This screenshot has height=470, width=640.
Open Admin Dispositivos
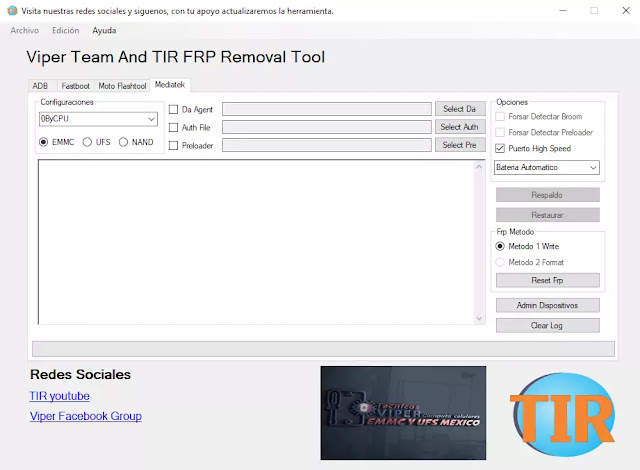coord(548,305)
